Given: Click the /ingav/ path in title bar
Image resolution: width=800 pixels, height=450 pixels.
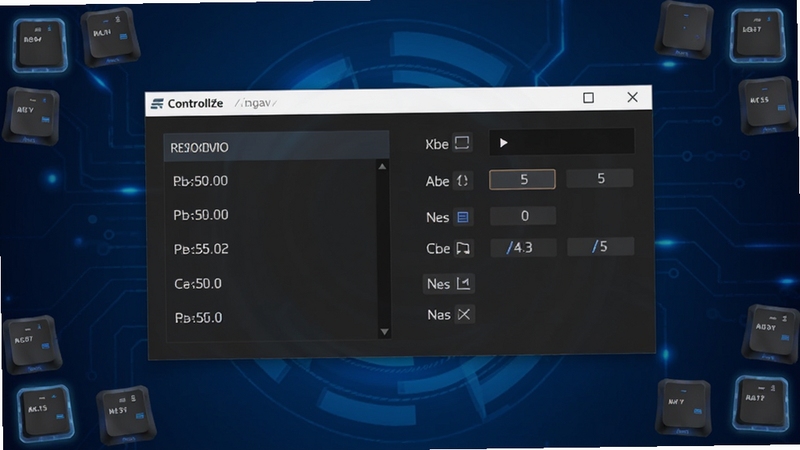Looking at the screenshot, I should [x=256, y=103].
